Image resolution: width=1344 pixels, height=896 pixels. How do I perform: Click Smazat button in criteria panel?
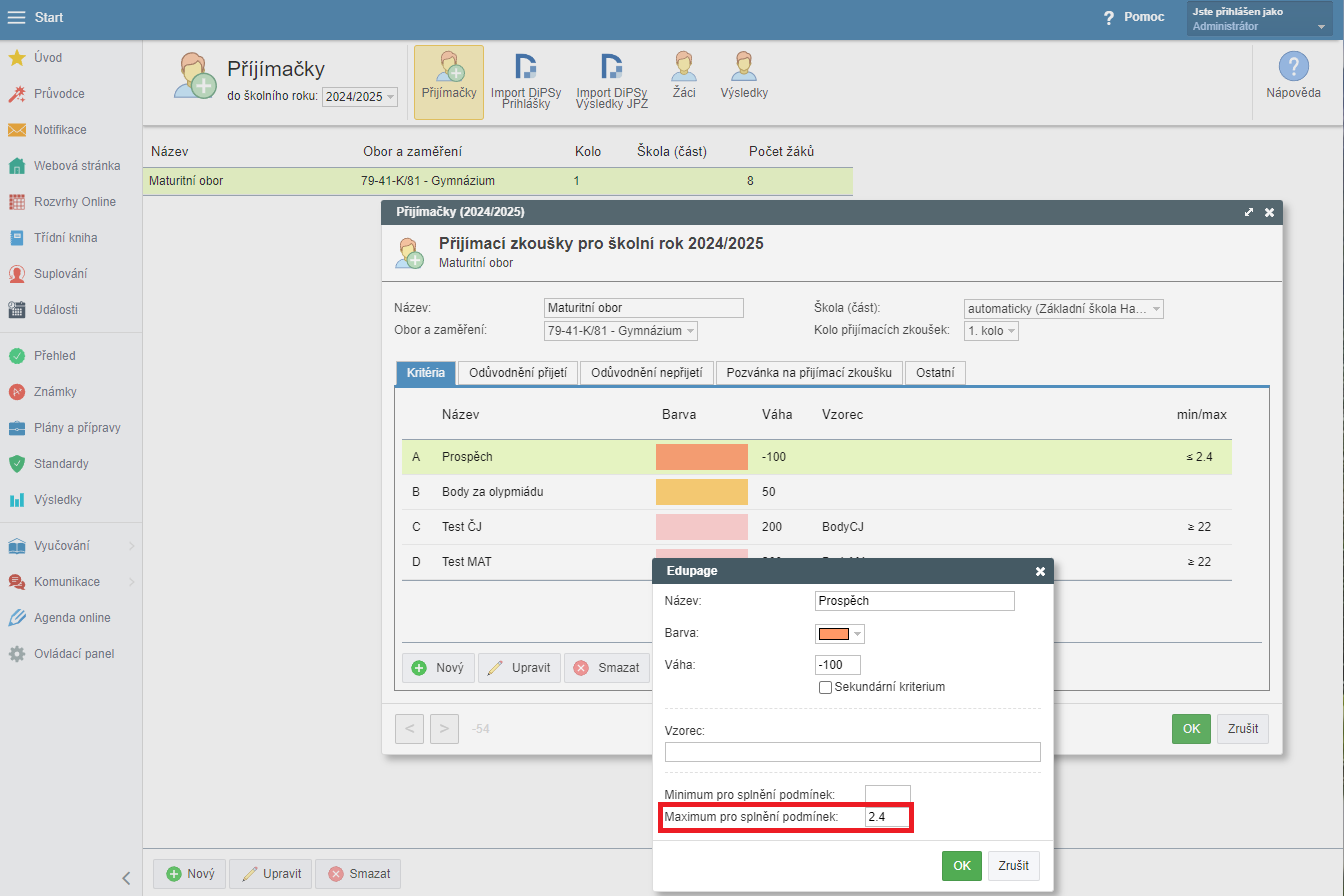(606, 668)
